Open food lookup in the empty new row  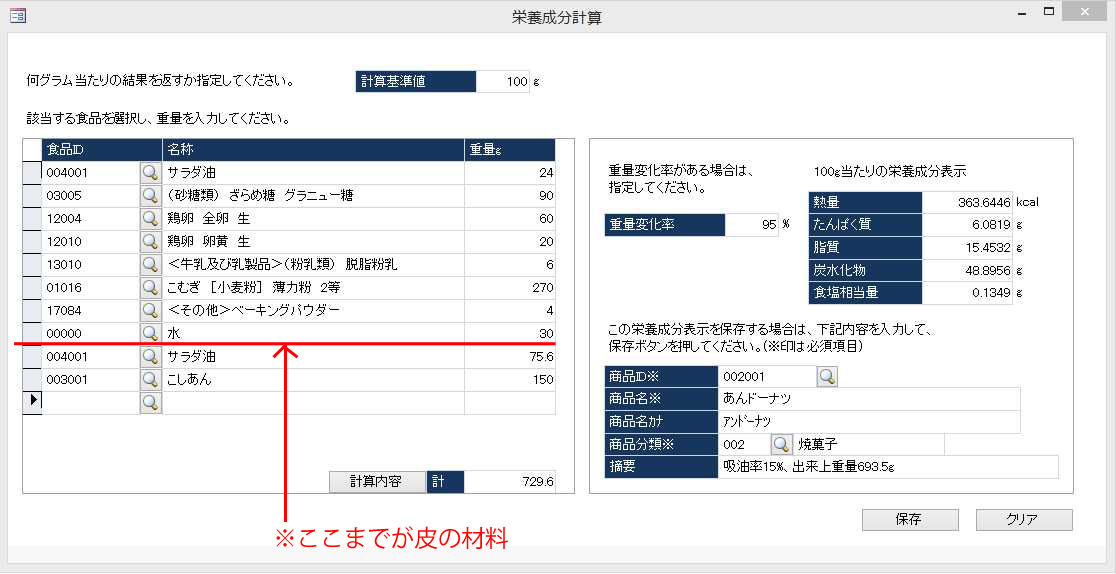coord(150,402)
